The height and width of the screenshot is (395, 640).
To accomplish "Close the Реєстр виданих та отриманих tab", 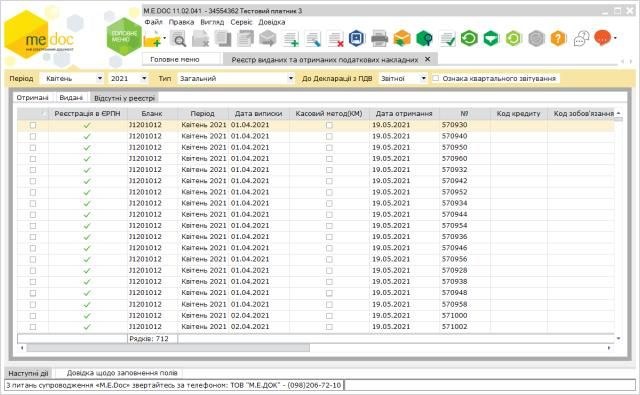I will tap(427, 59).
